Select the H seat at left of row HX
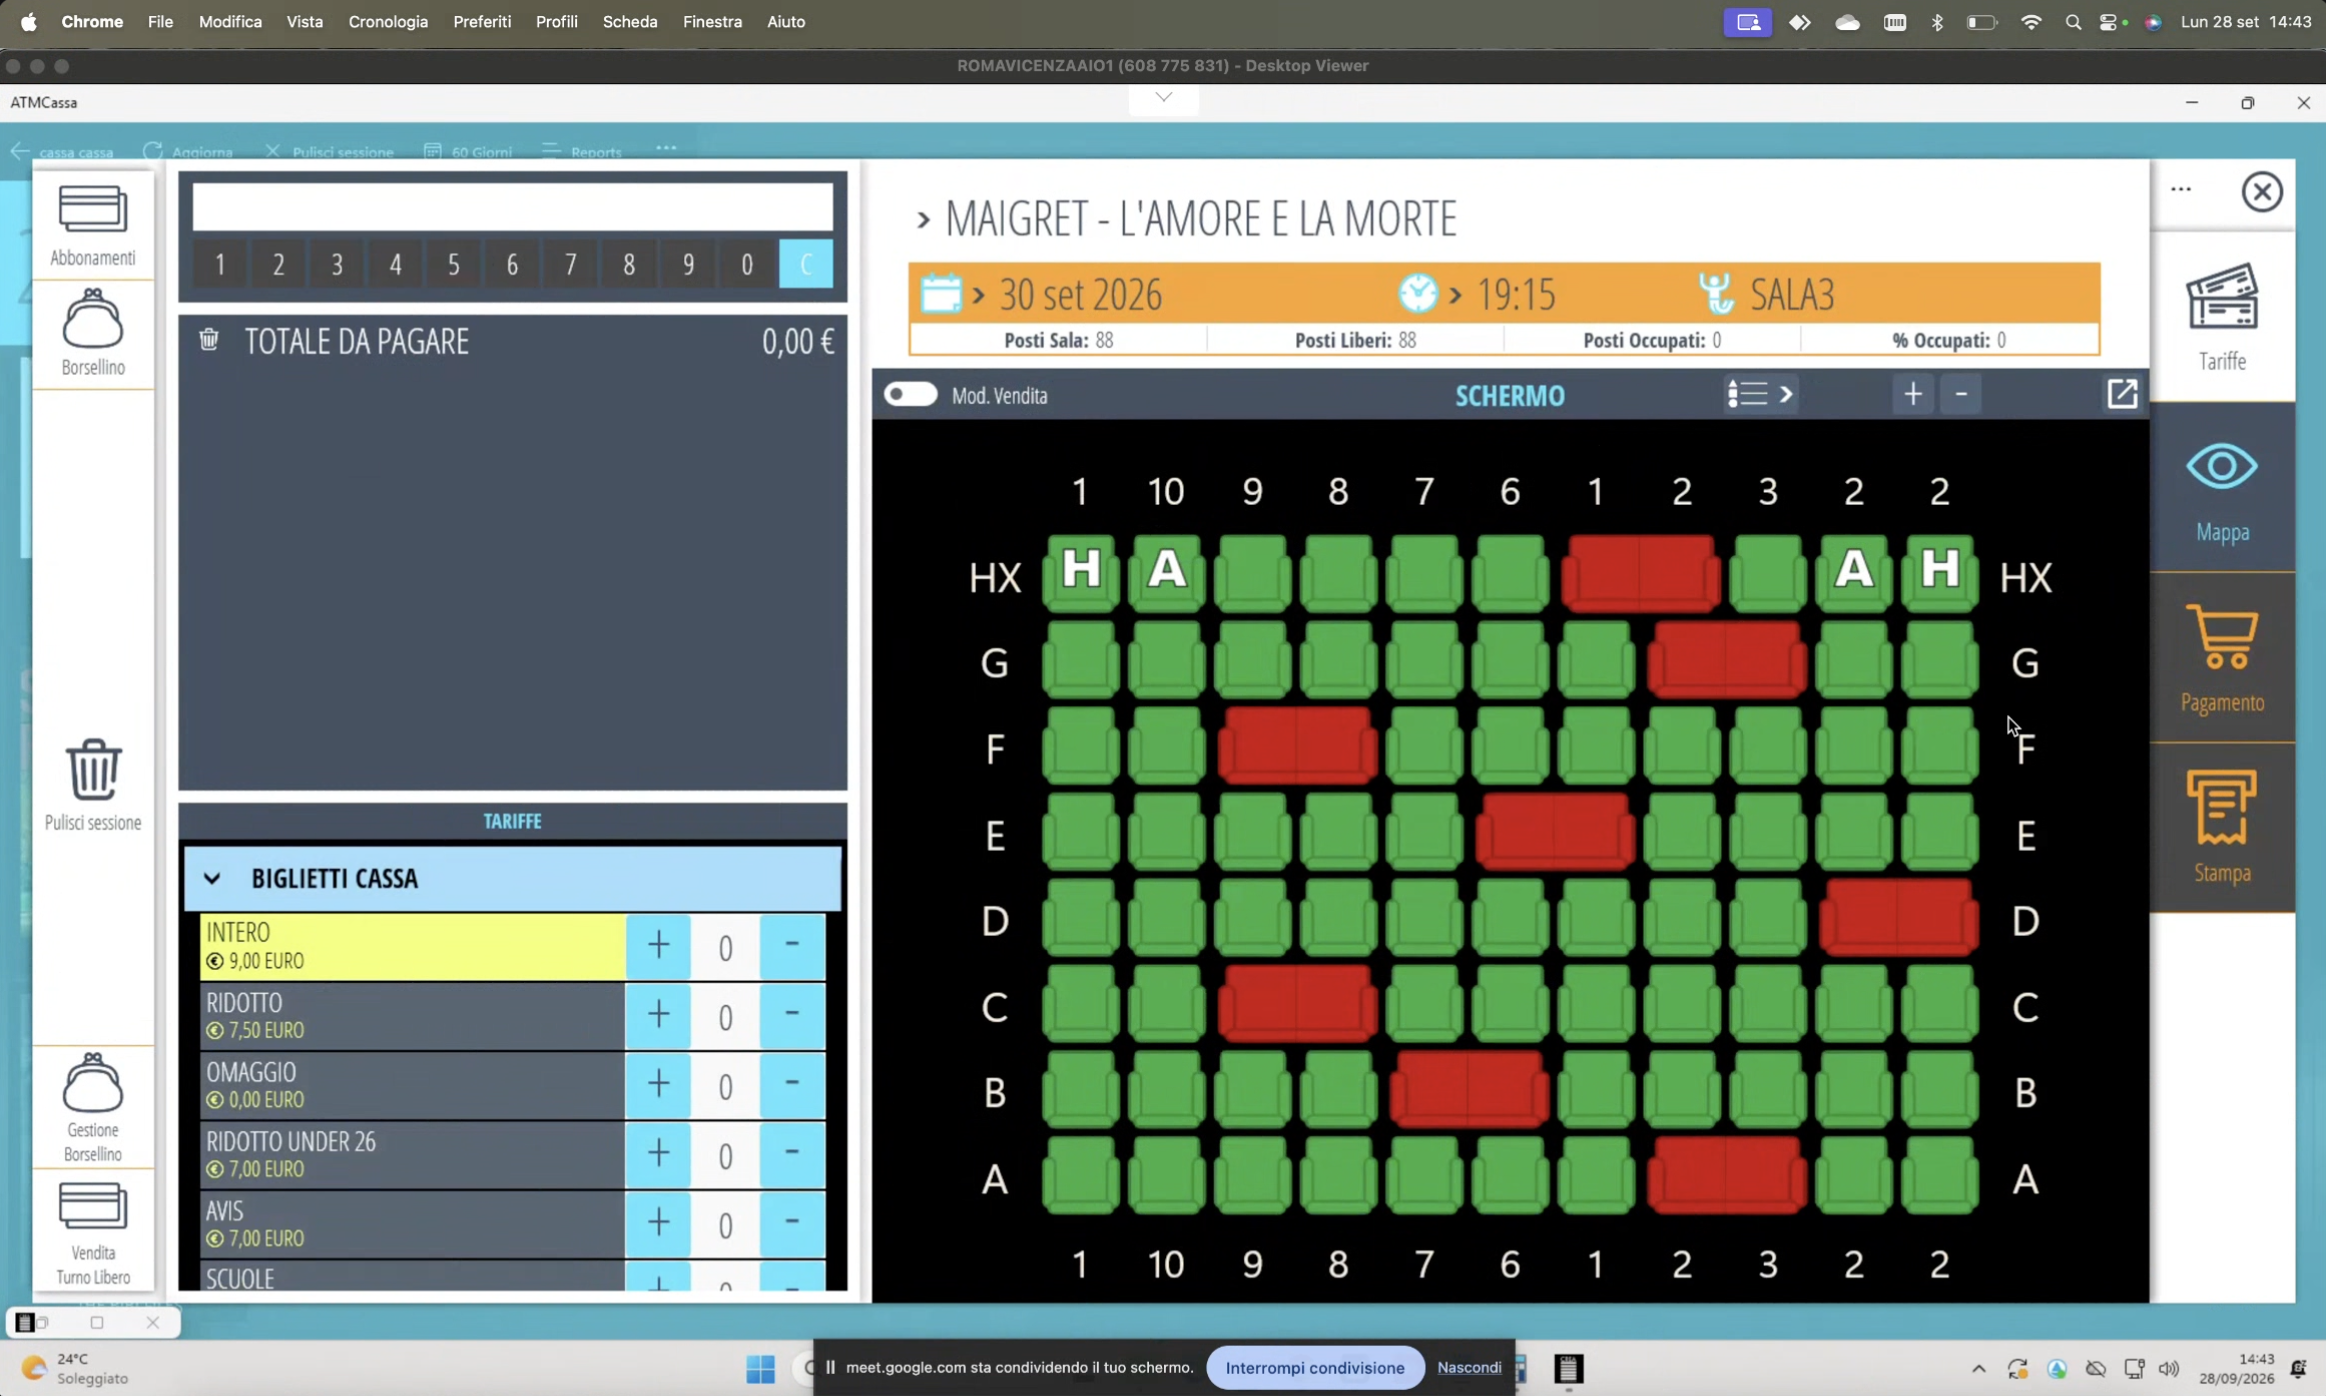 [1081, 572]
